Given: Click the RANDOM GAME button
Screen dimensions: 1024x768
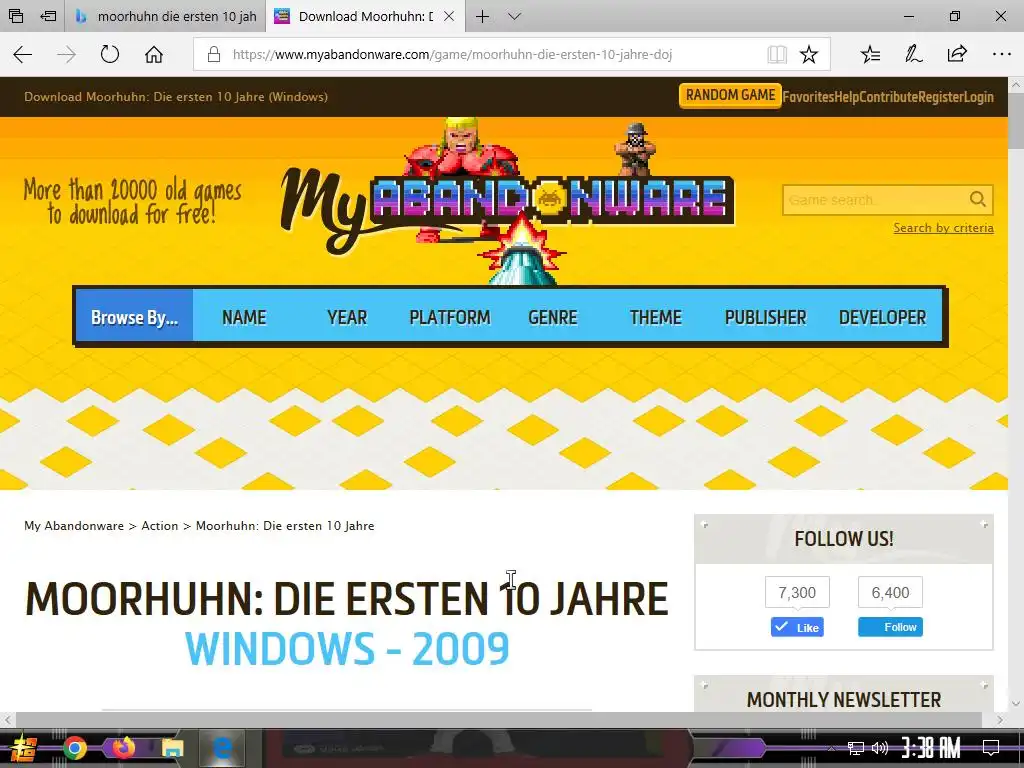Looking at the screenshot, I should point(730,95).
